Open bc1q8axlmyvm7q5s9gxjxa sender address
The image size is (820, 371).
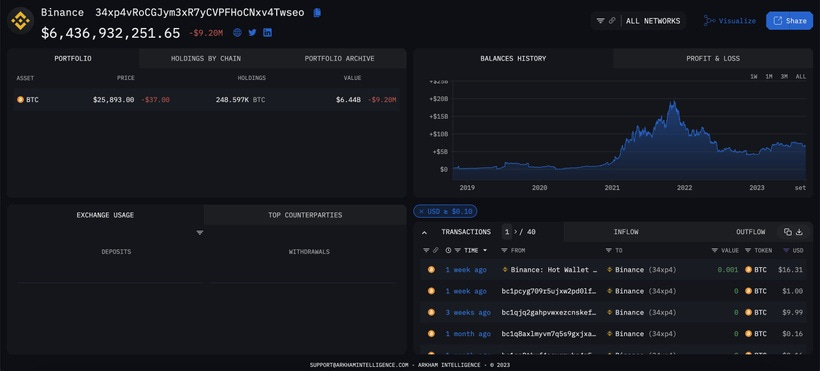click(x=549, y=334)
